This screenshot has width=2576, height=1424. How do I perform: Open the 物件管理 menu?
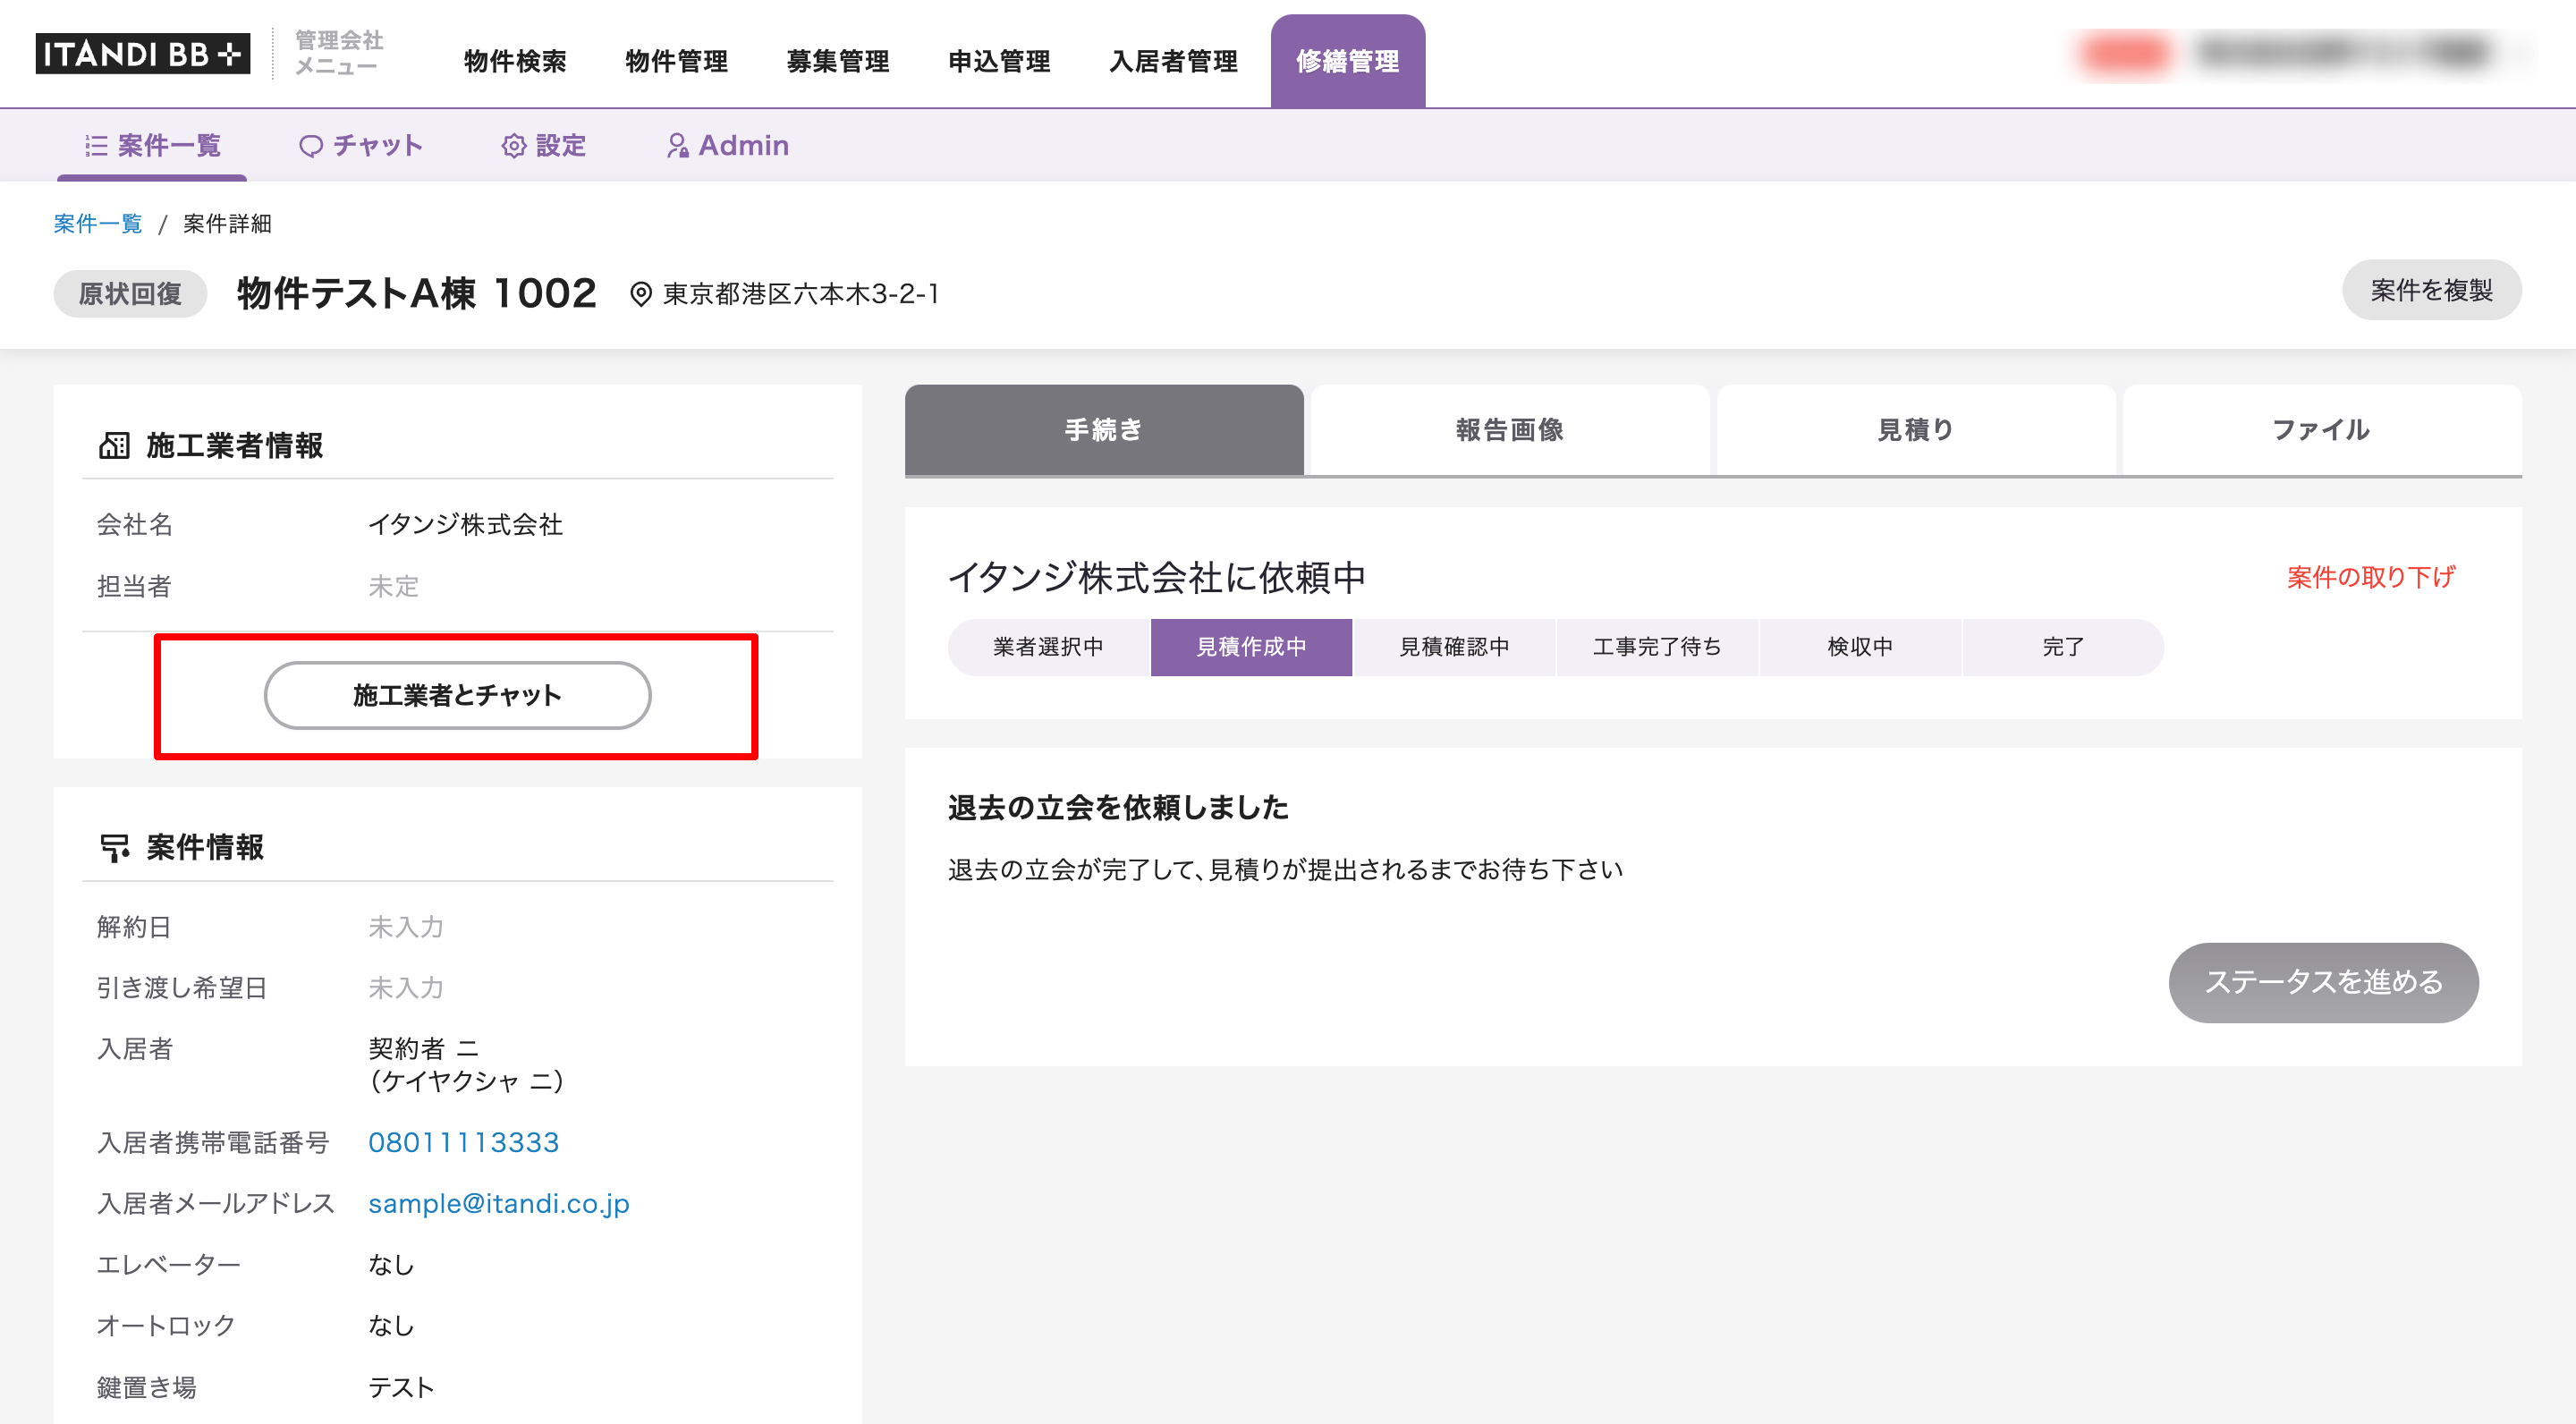(676, 61)
